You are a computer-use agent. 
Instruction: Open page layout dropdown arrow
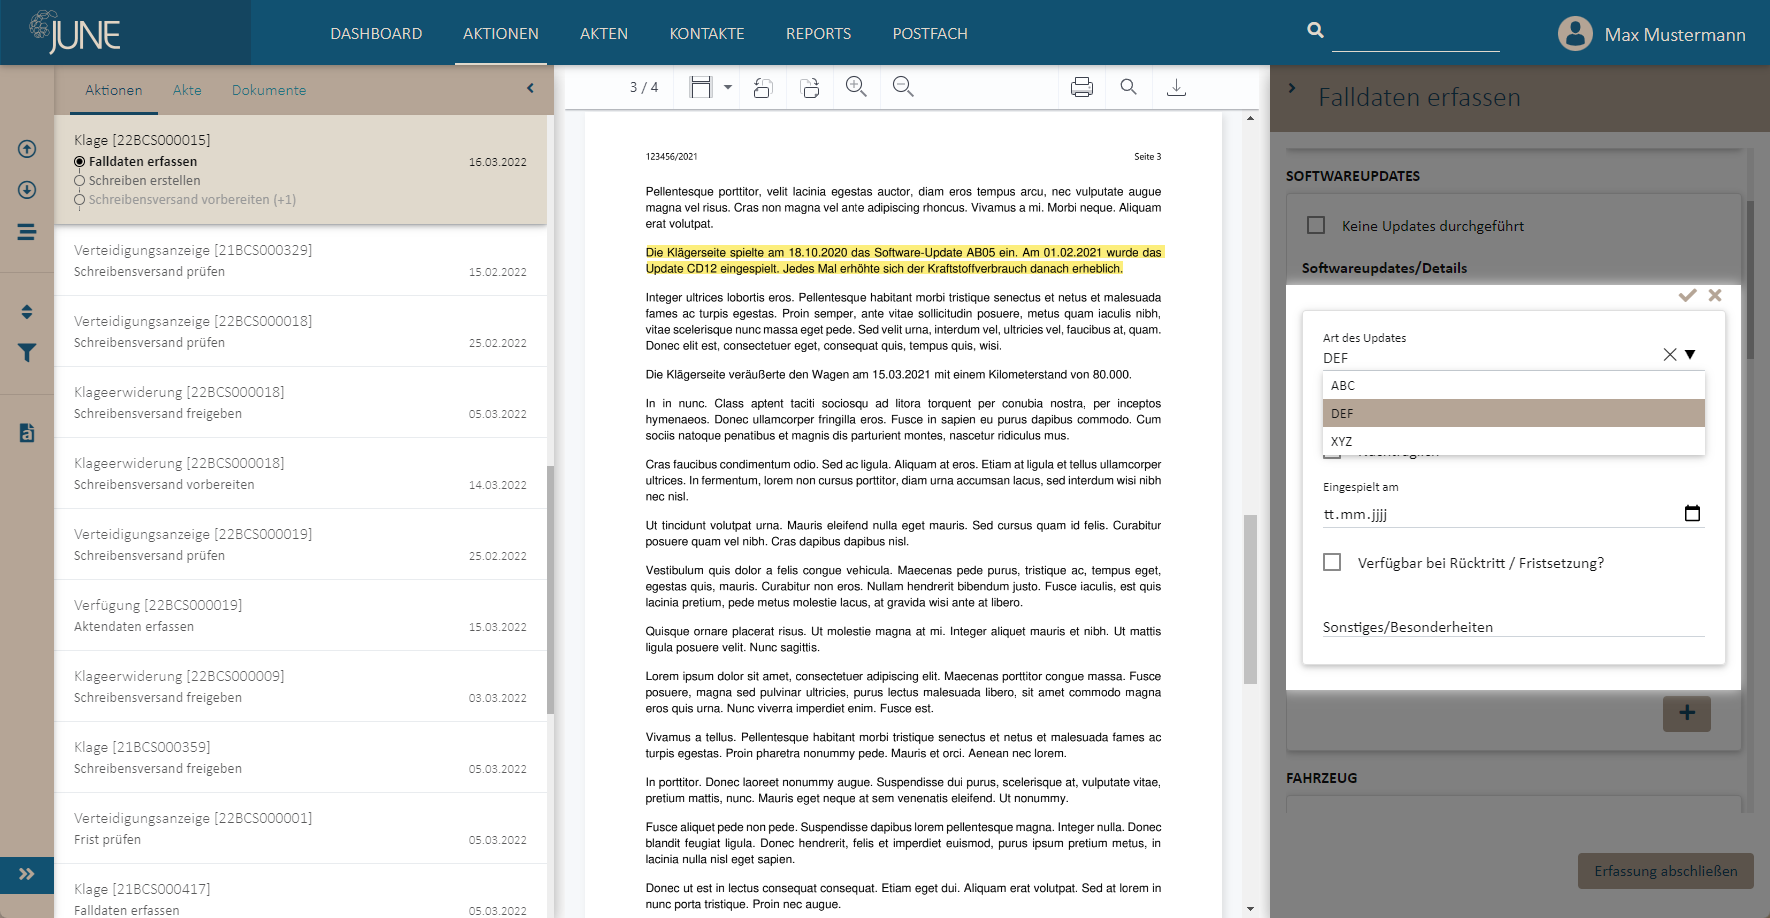tap(728, 87)
